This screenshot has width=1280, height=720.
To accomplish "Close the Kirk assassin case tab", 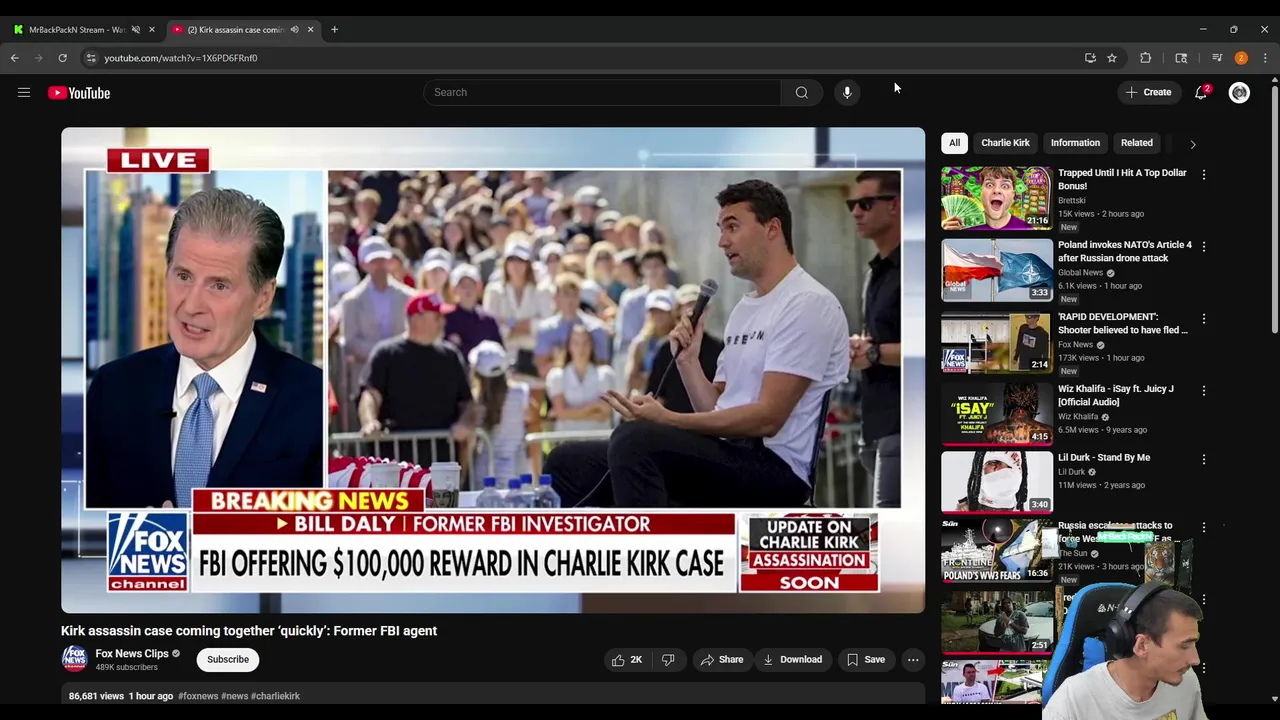I will tap(310, 29).
